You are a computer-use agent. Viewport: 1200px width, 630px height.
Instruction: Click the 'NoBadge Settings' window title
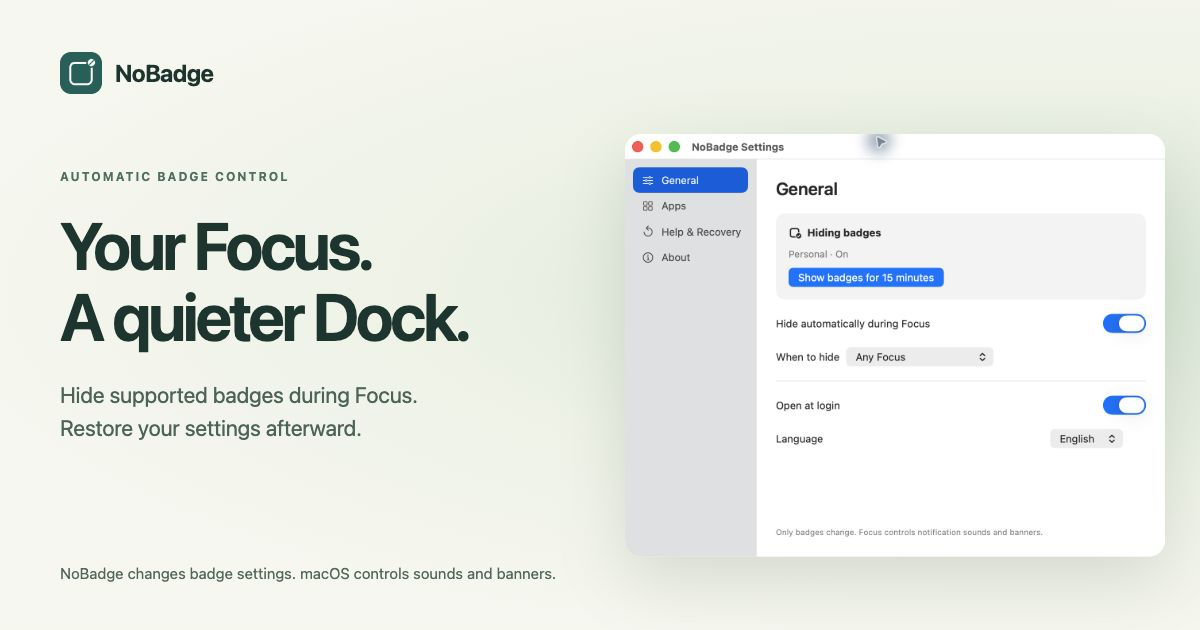pyautogui.click(x=738, y=147)
